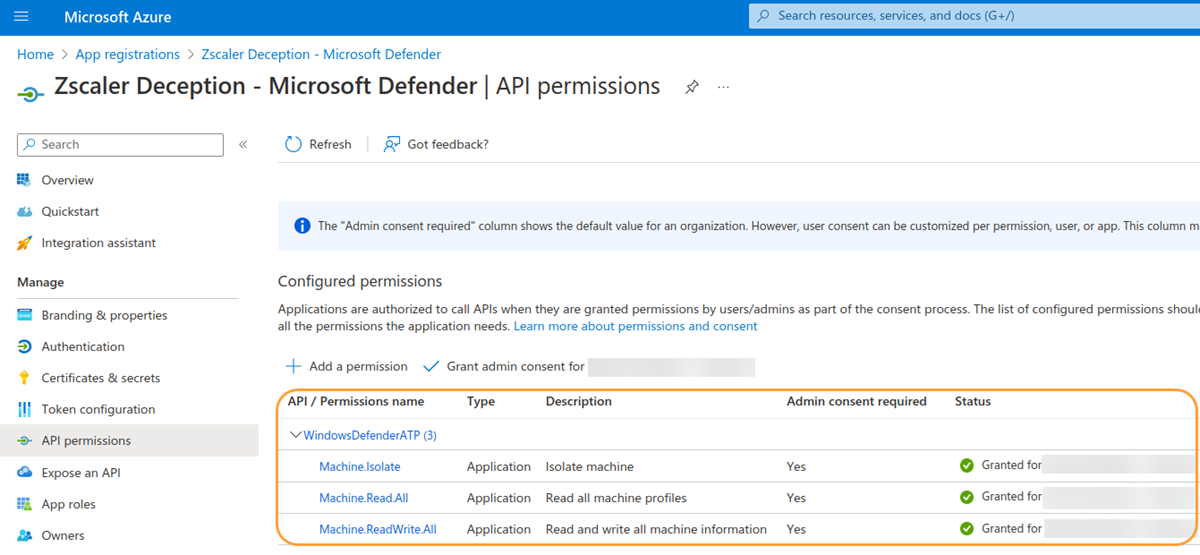Click the Home breadcrumb link

(35, 54)
